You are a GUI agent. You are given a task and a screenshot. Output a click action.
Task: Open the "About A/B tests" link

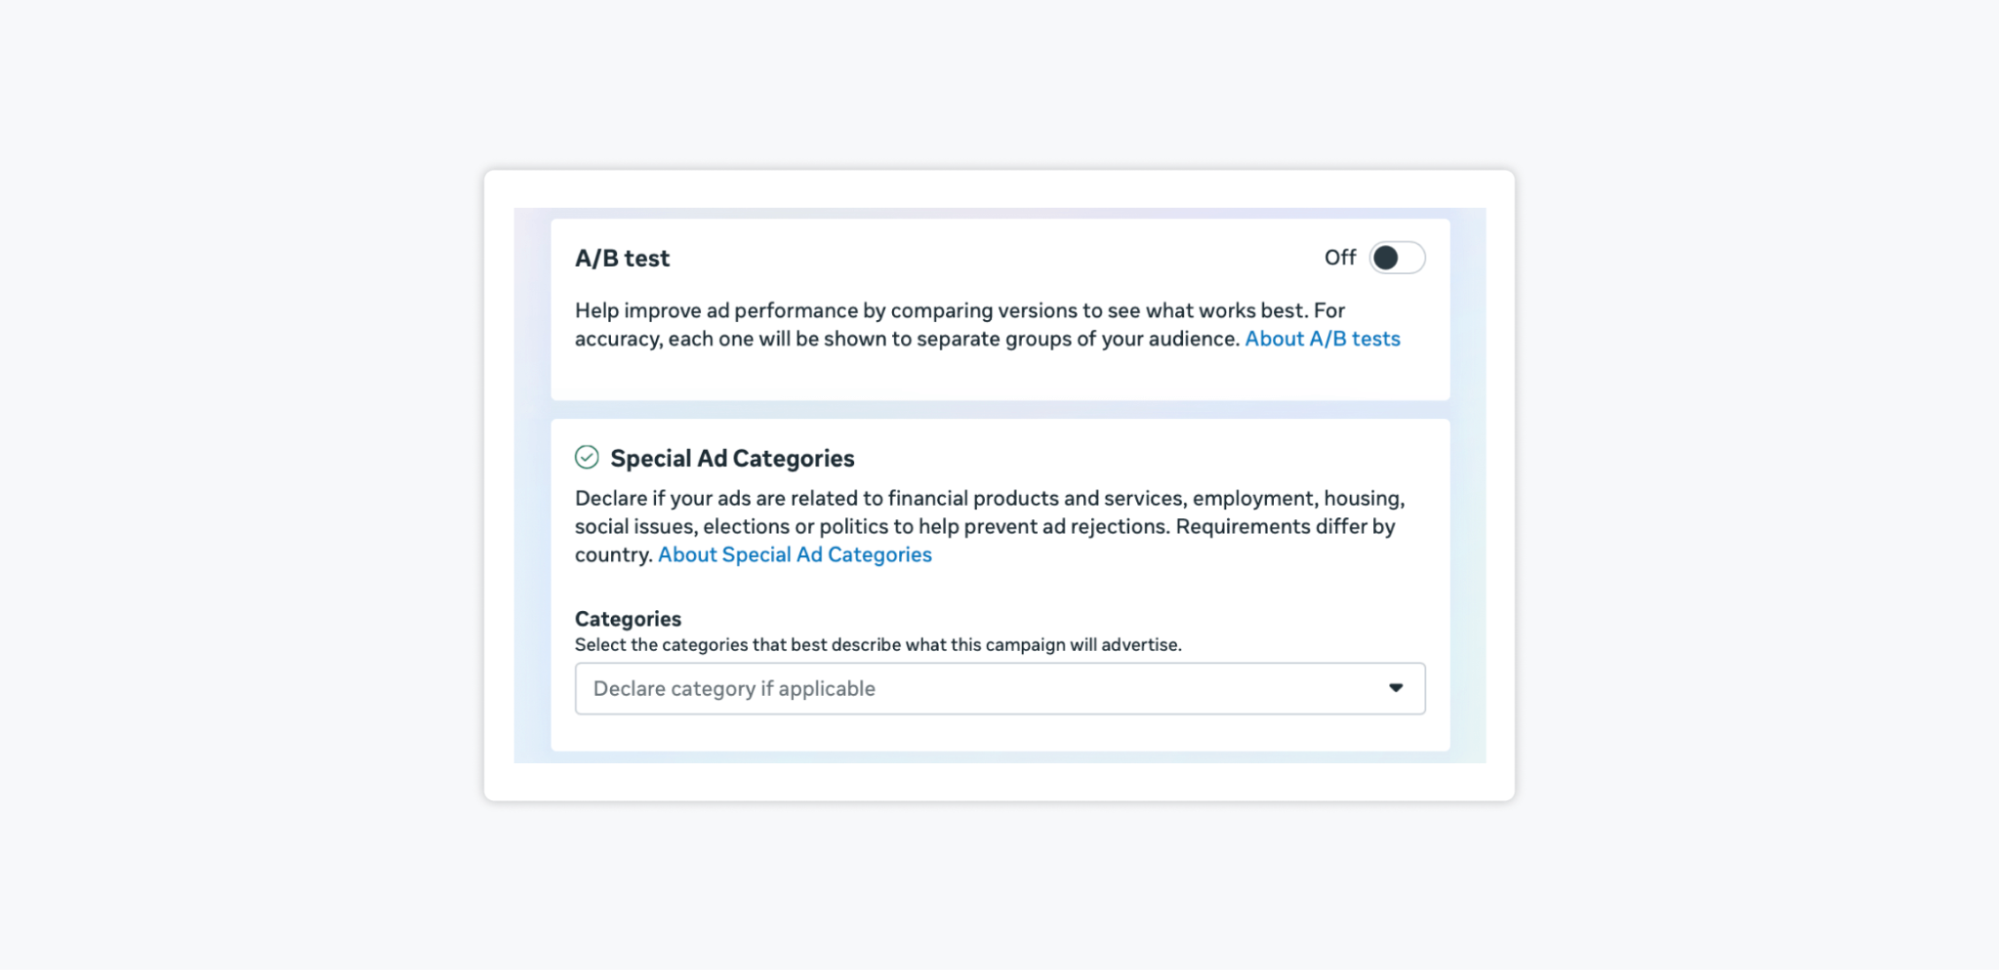tap(1322, 339)
